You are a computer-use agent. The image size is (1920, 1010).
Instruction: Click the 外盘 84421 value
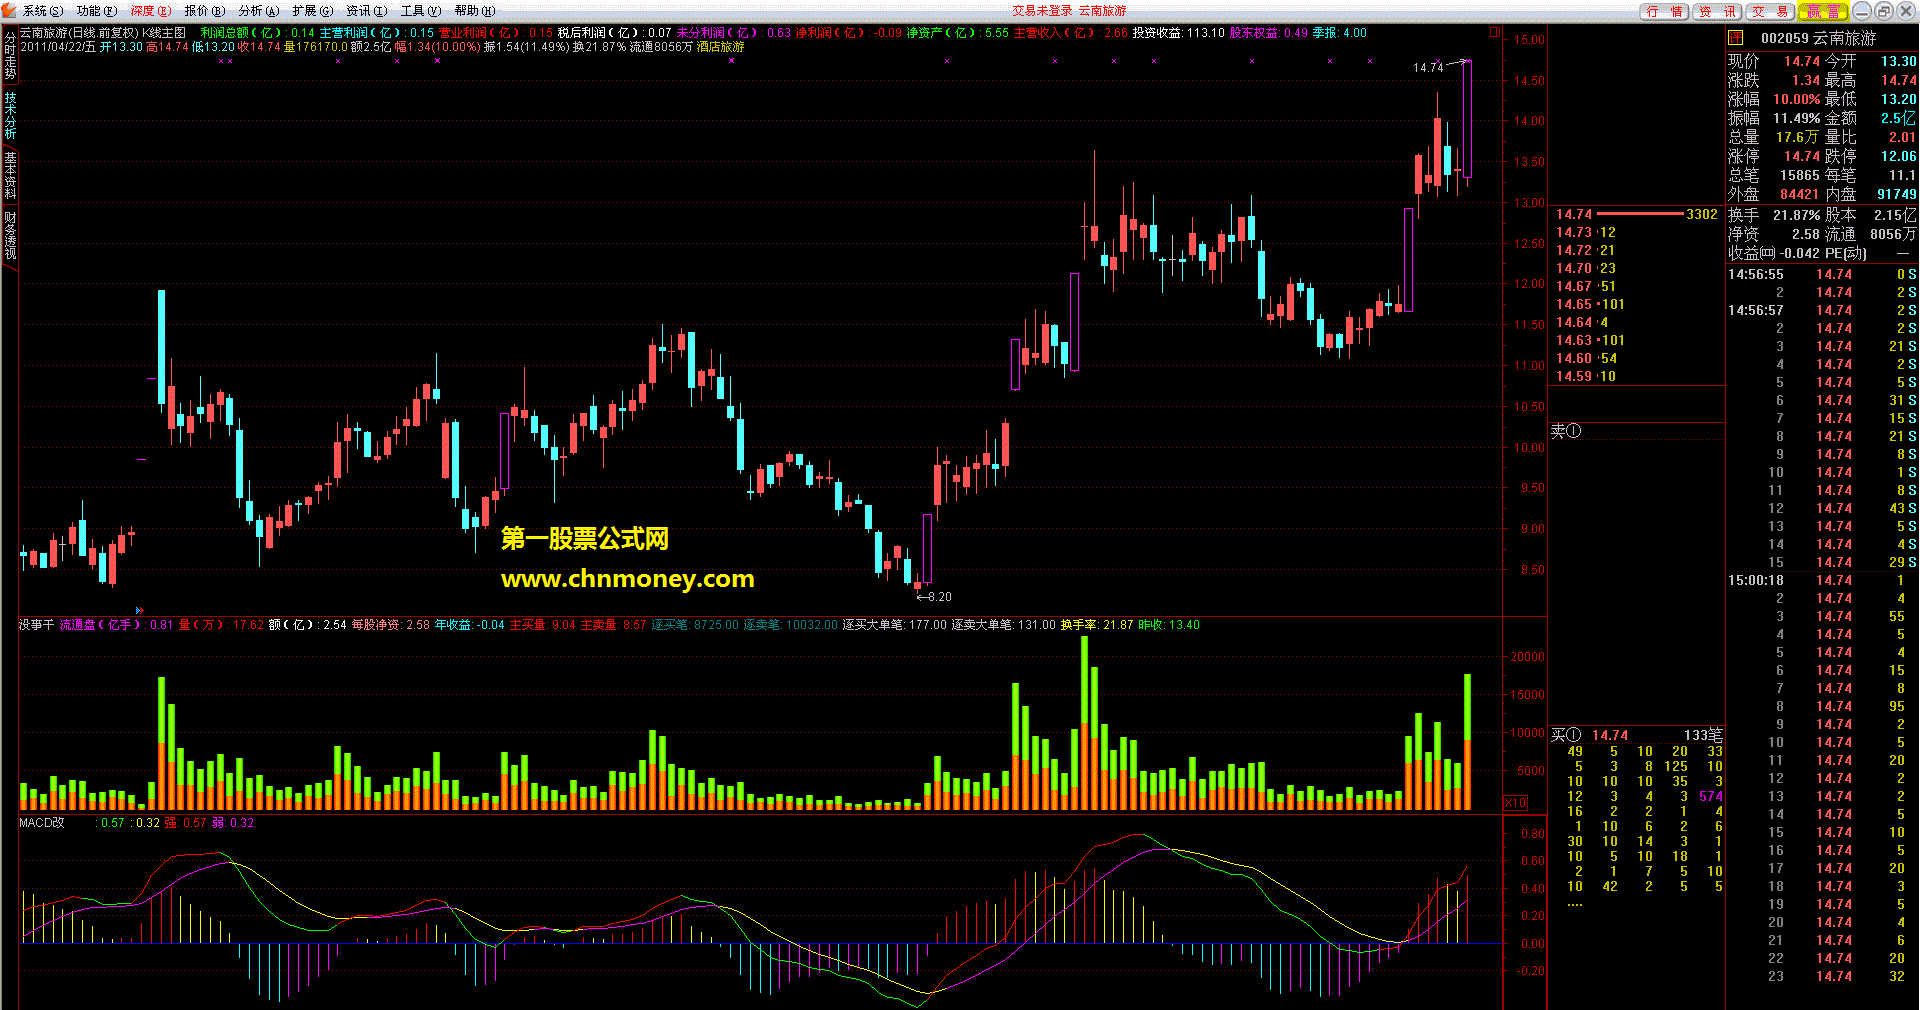click(1799, 194)
